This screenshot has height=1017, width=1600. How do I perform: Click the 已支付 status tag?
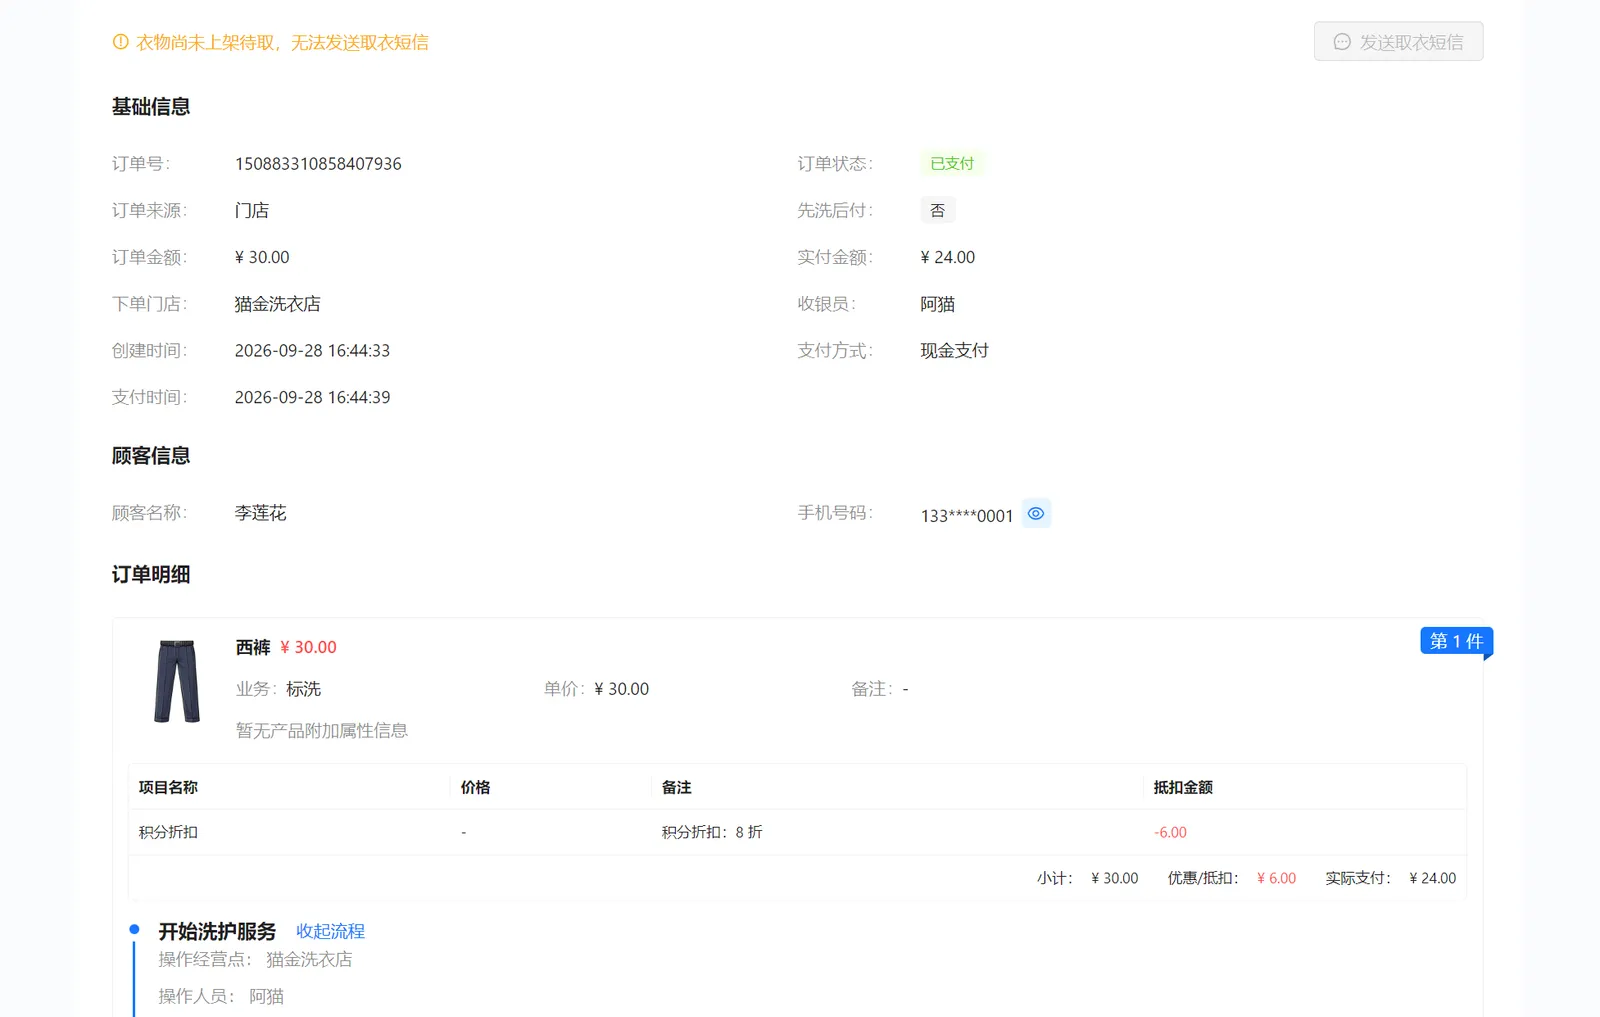[952, 163]
